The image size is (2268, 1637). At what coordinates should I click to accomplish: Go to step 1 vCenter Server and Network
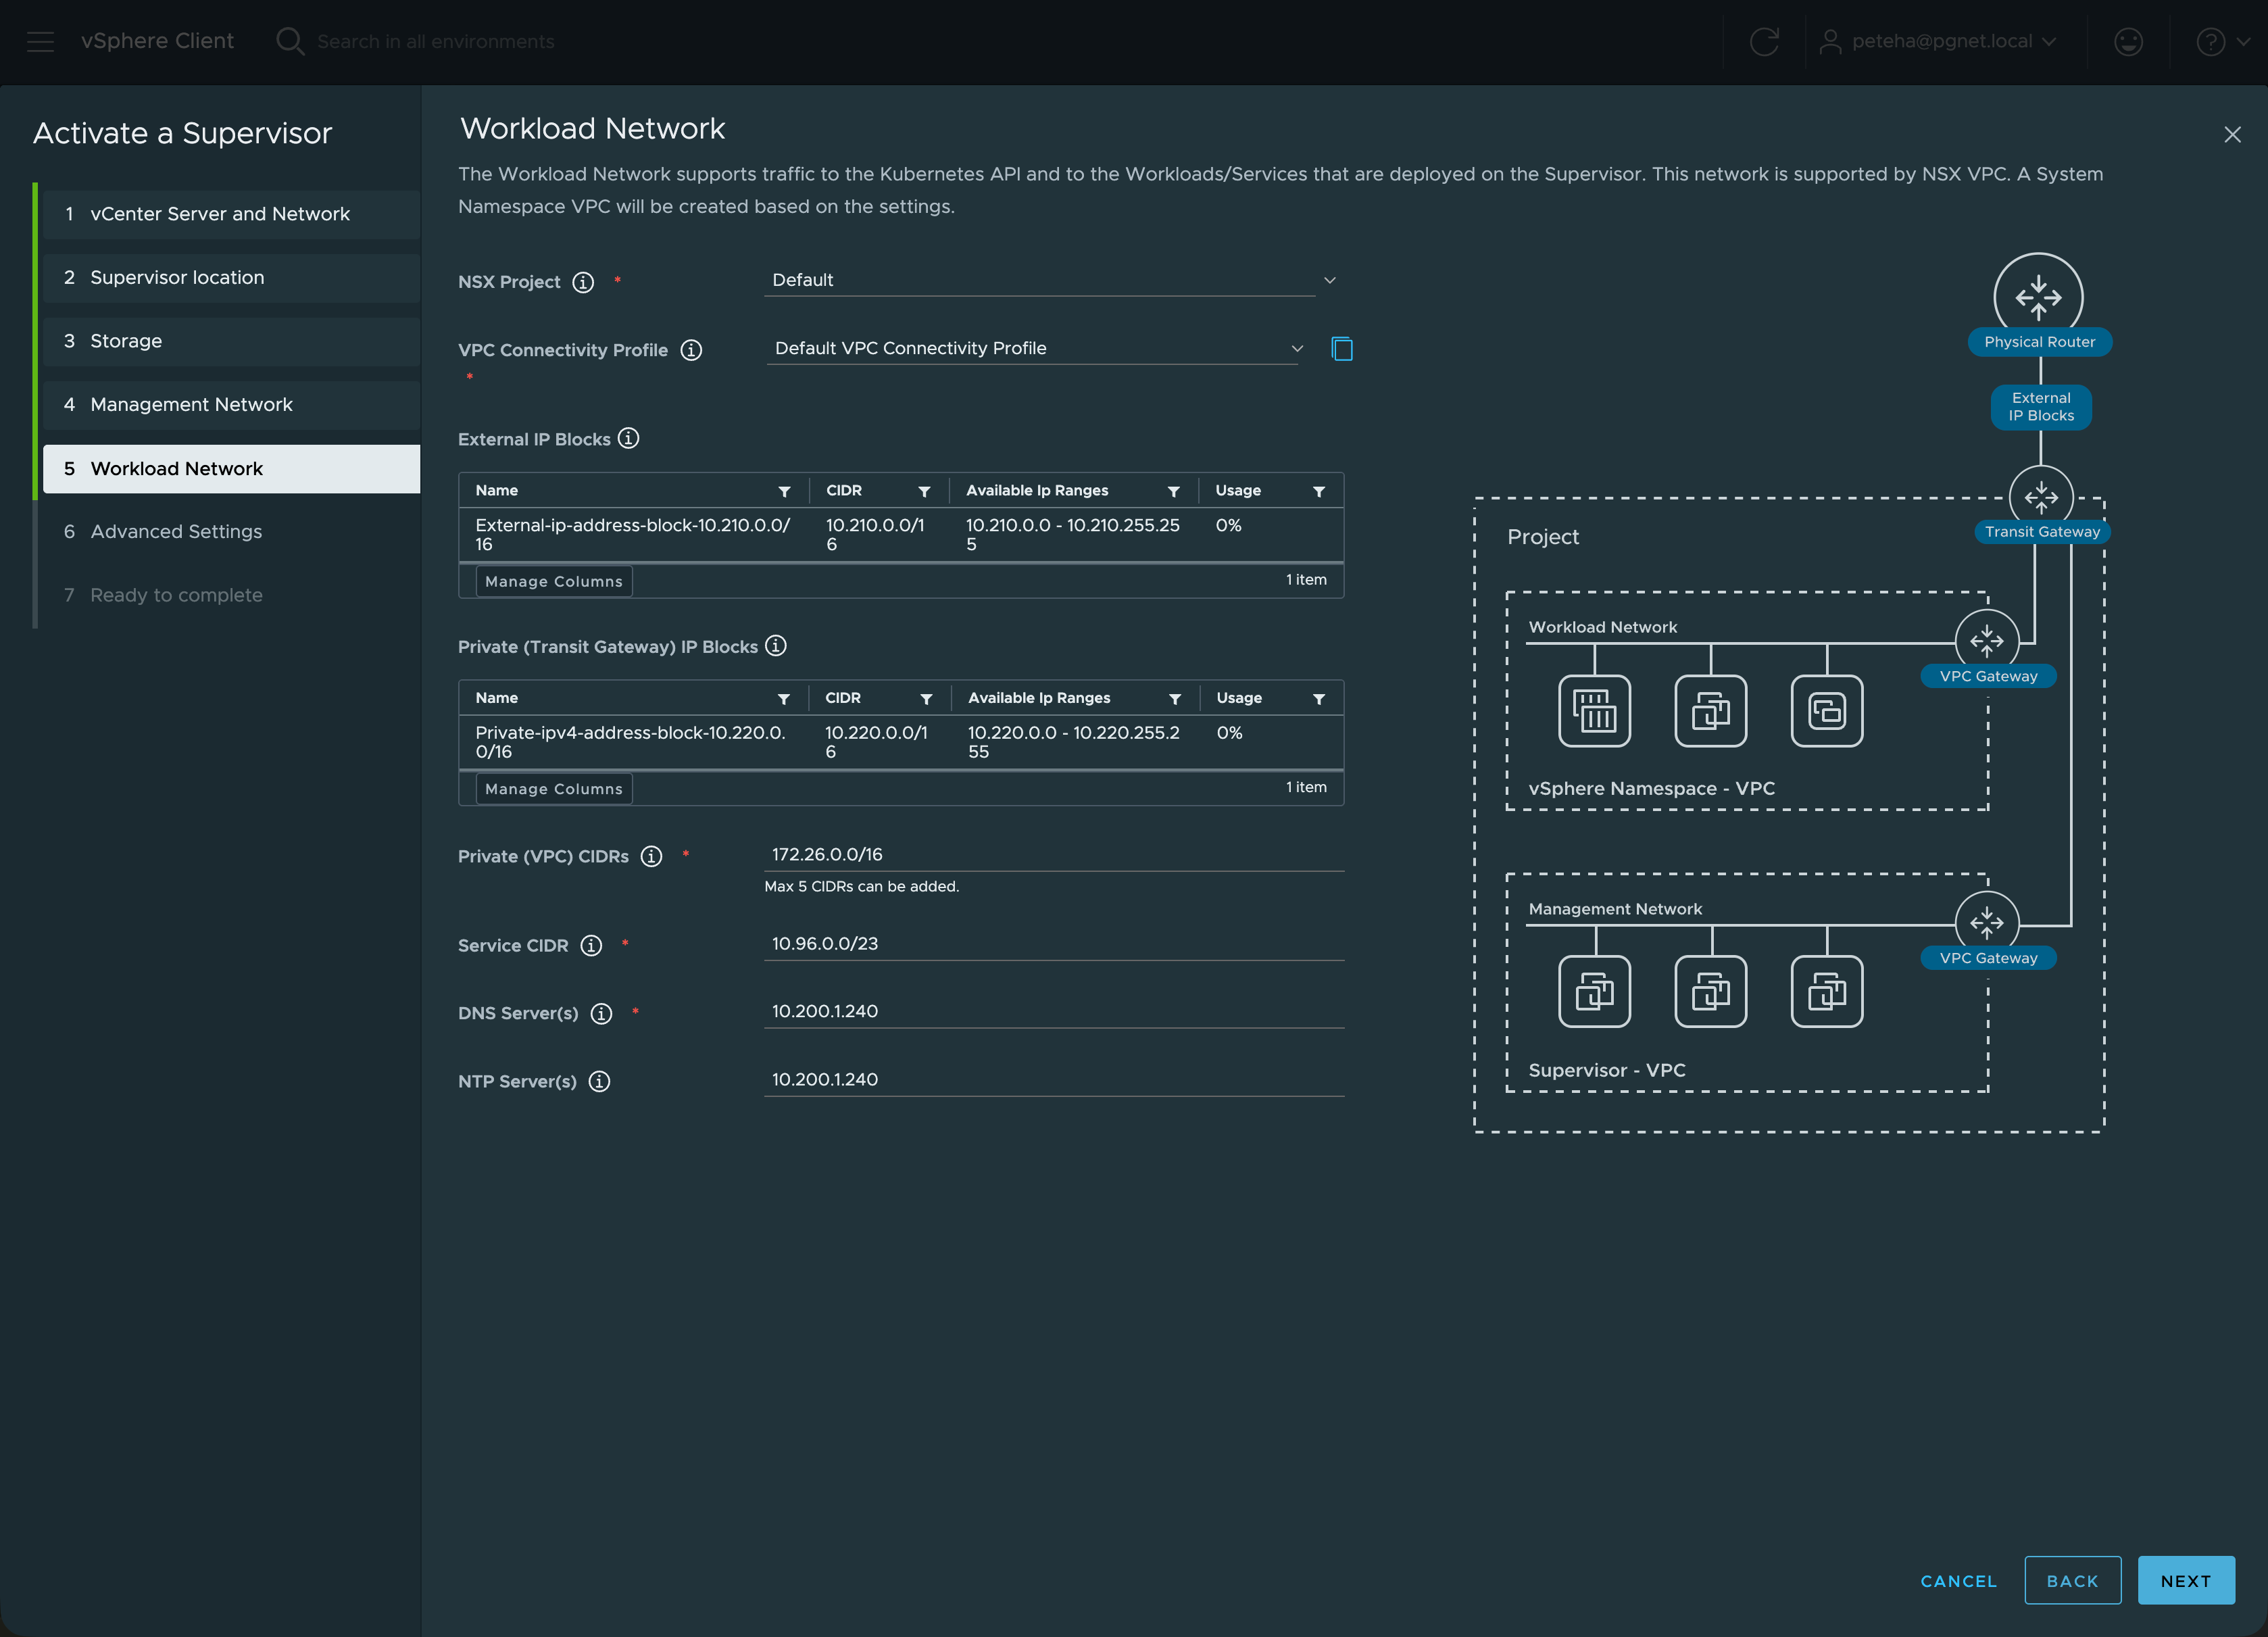tap(231, 214)
